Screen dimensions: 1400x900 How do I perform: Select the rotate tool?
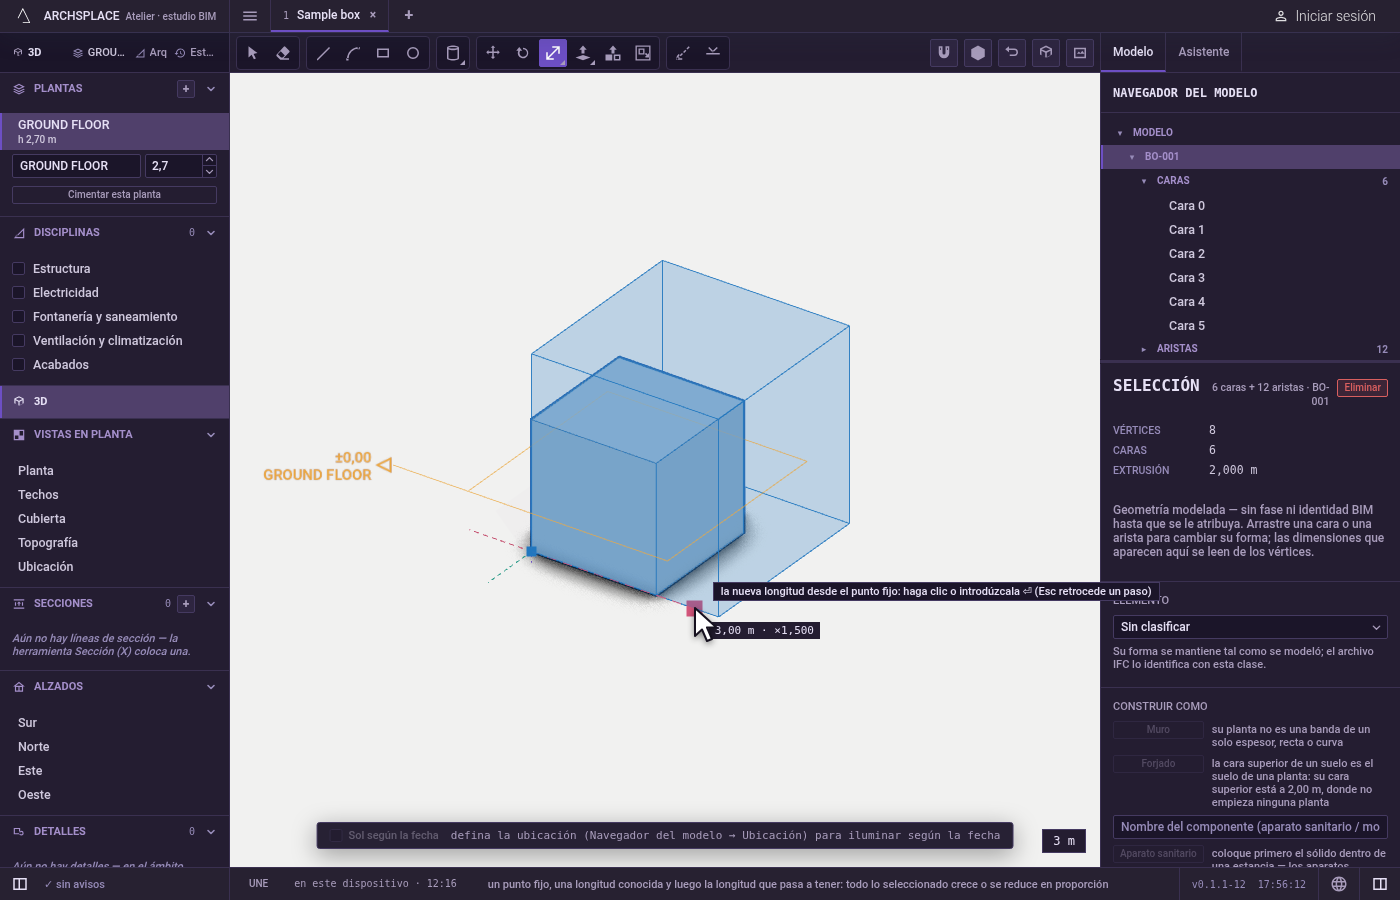pos(523,53)
